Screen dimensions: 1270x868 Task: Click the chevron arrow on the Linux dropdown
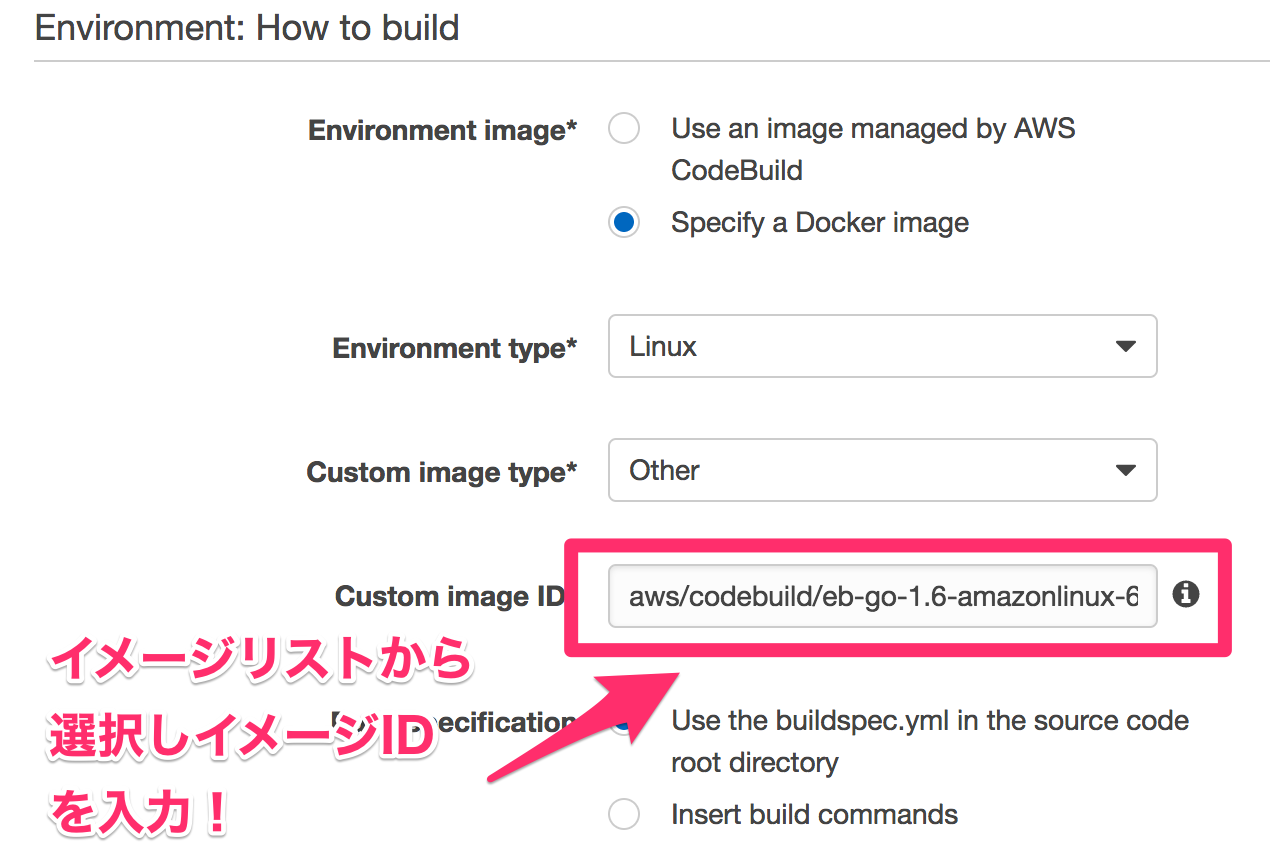(1128, 346)
